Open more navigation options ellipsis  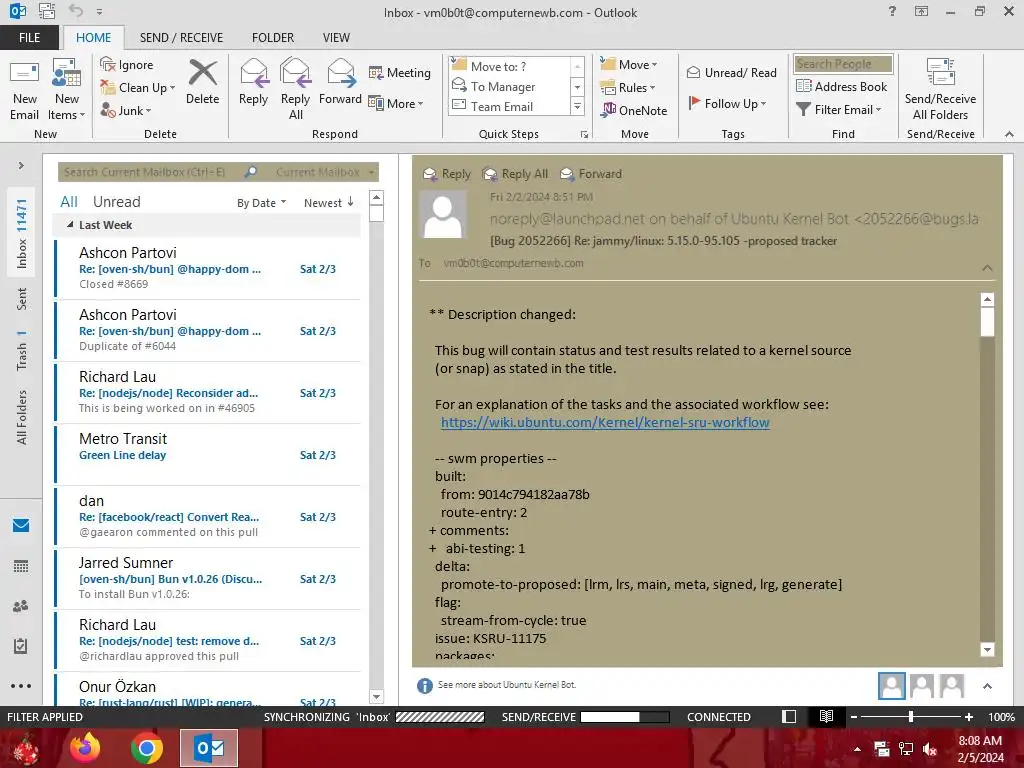21,686
